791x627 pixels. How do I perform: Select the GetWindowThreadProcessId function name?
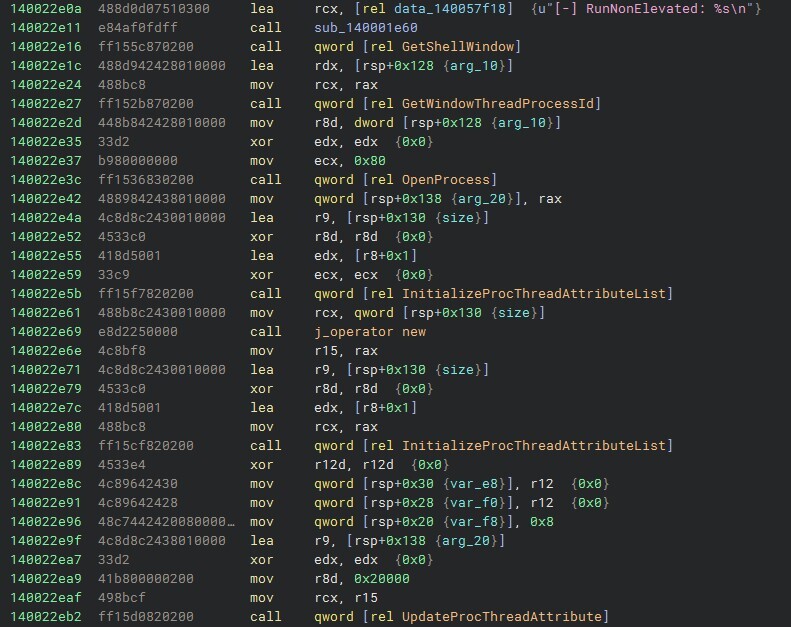[x=498, y=104]
